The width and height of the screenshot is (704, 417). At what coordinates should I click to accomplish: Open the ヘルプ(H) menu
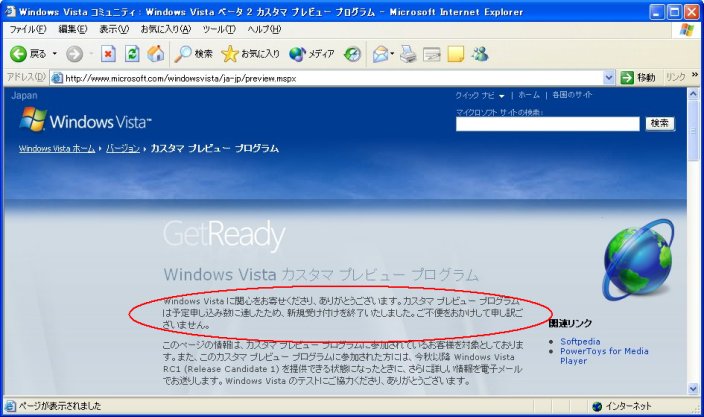click(x=264, y=30)
